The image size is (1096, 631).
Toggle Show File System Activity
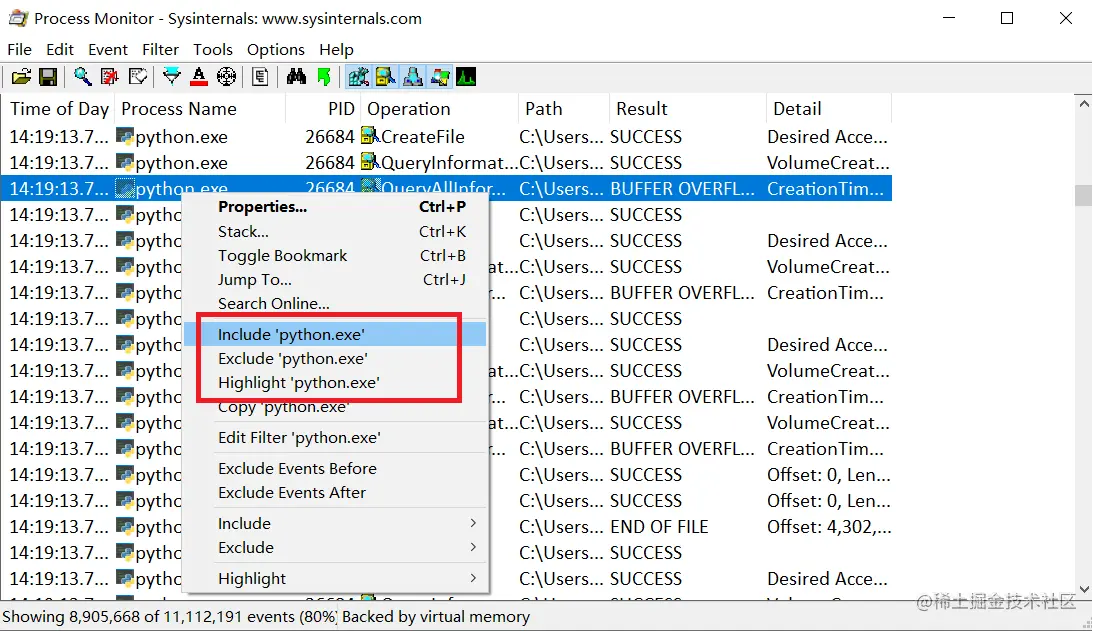point(386,77)
